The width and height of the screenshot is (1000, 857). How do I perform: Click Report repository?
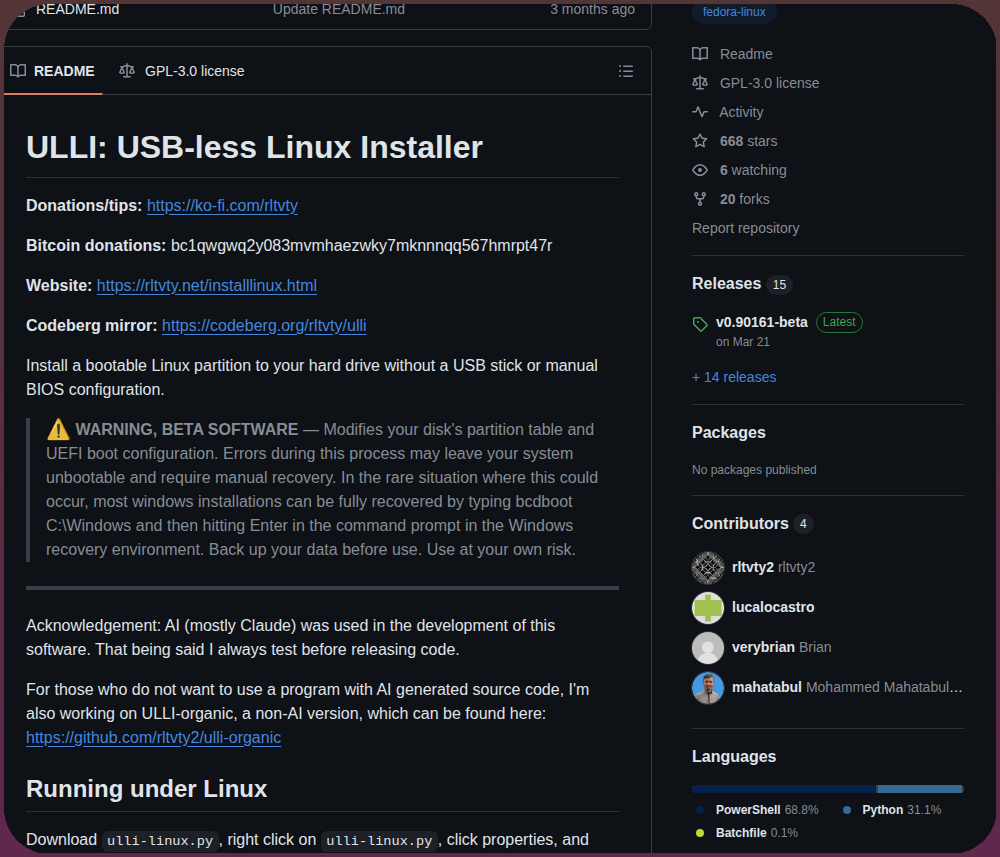tap(745, 228)
